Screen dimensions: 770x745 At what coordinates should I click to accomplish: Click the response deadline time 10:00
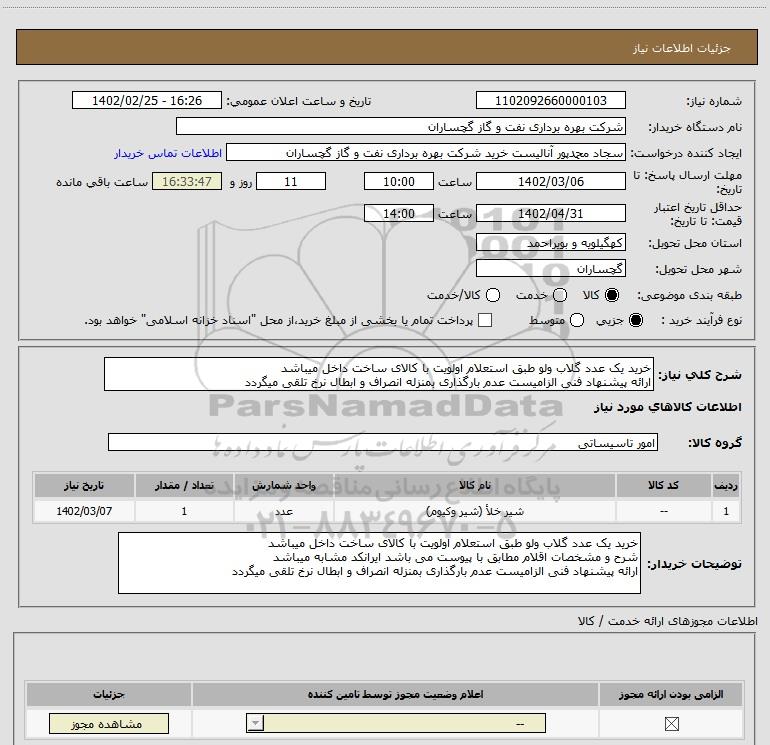[x=399, y=181]
